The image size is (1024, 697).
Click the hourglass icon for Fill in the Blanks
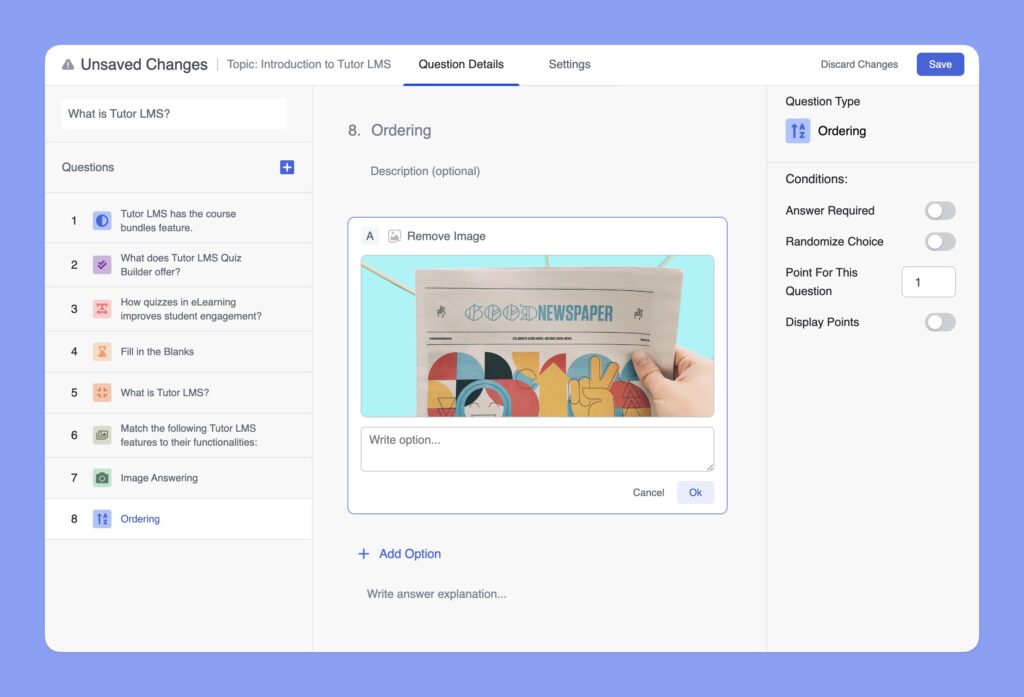102,351
